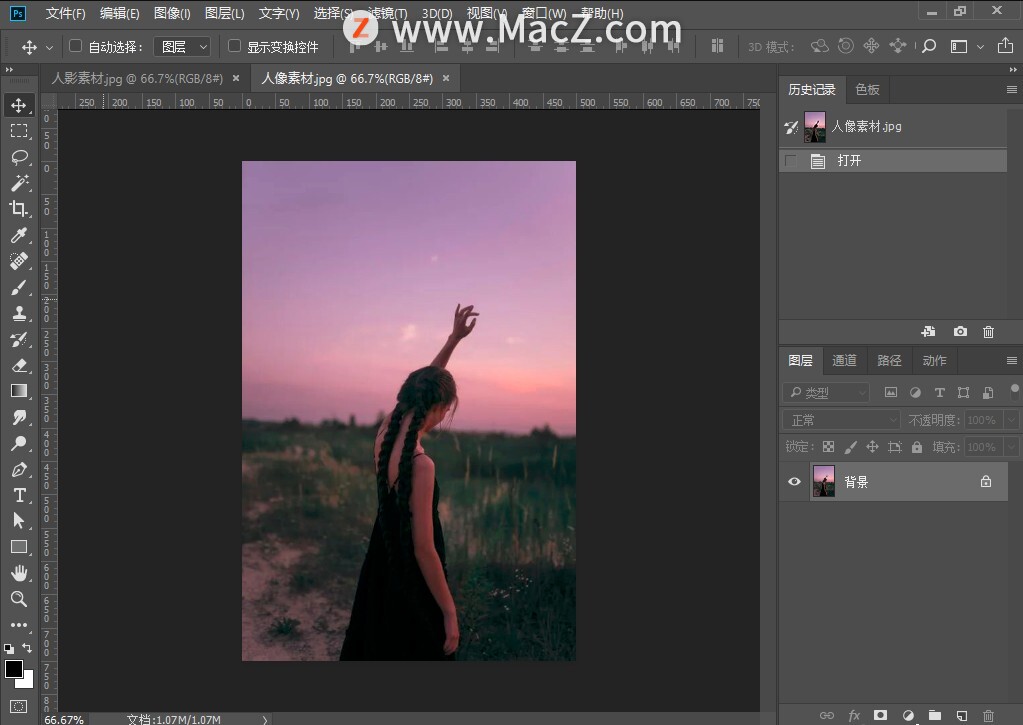Switch to the 人影素材.jpg document tab
This screenshot has width=1023, height=725.
(x=137, y=78)
